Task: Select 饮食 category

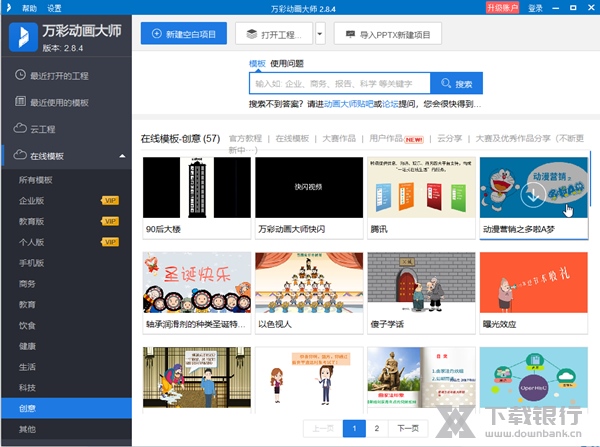Action: pos(67,326)
